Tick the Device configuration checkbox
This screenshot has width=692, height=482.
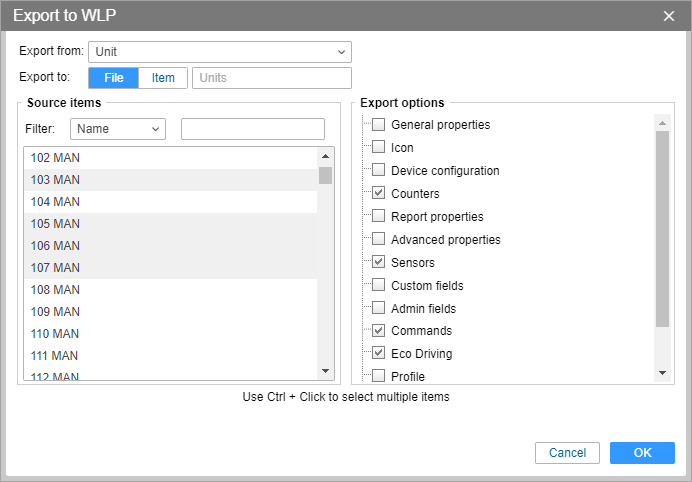point(378,170)
